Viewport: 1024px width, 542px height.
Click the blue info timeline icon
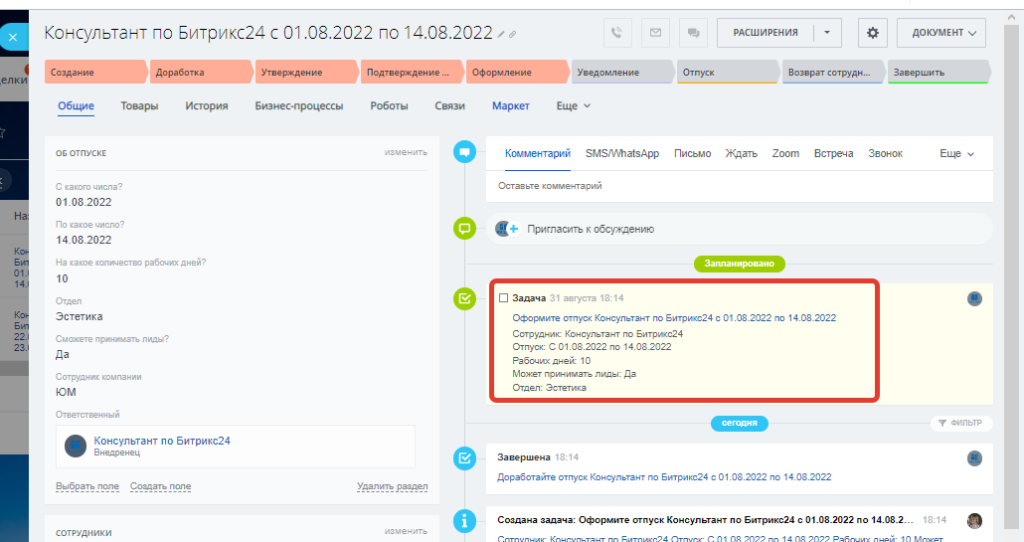coord(464,520)
